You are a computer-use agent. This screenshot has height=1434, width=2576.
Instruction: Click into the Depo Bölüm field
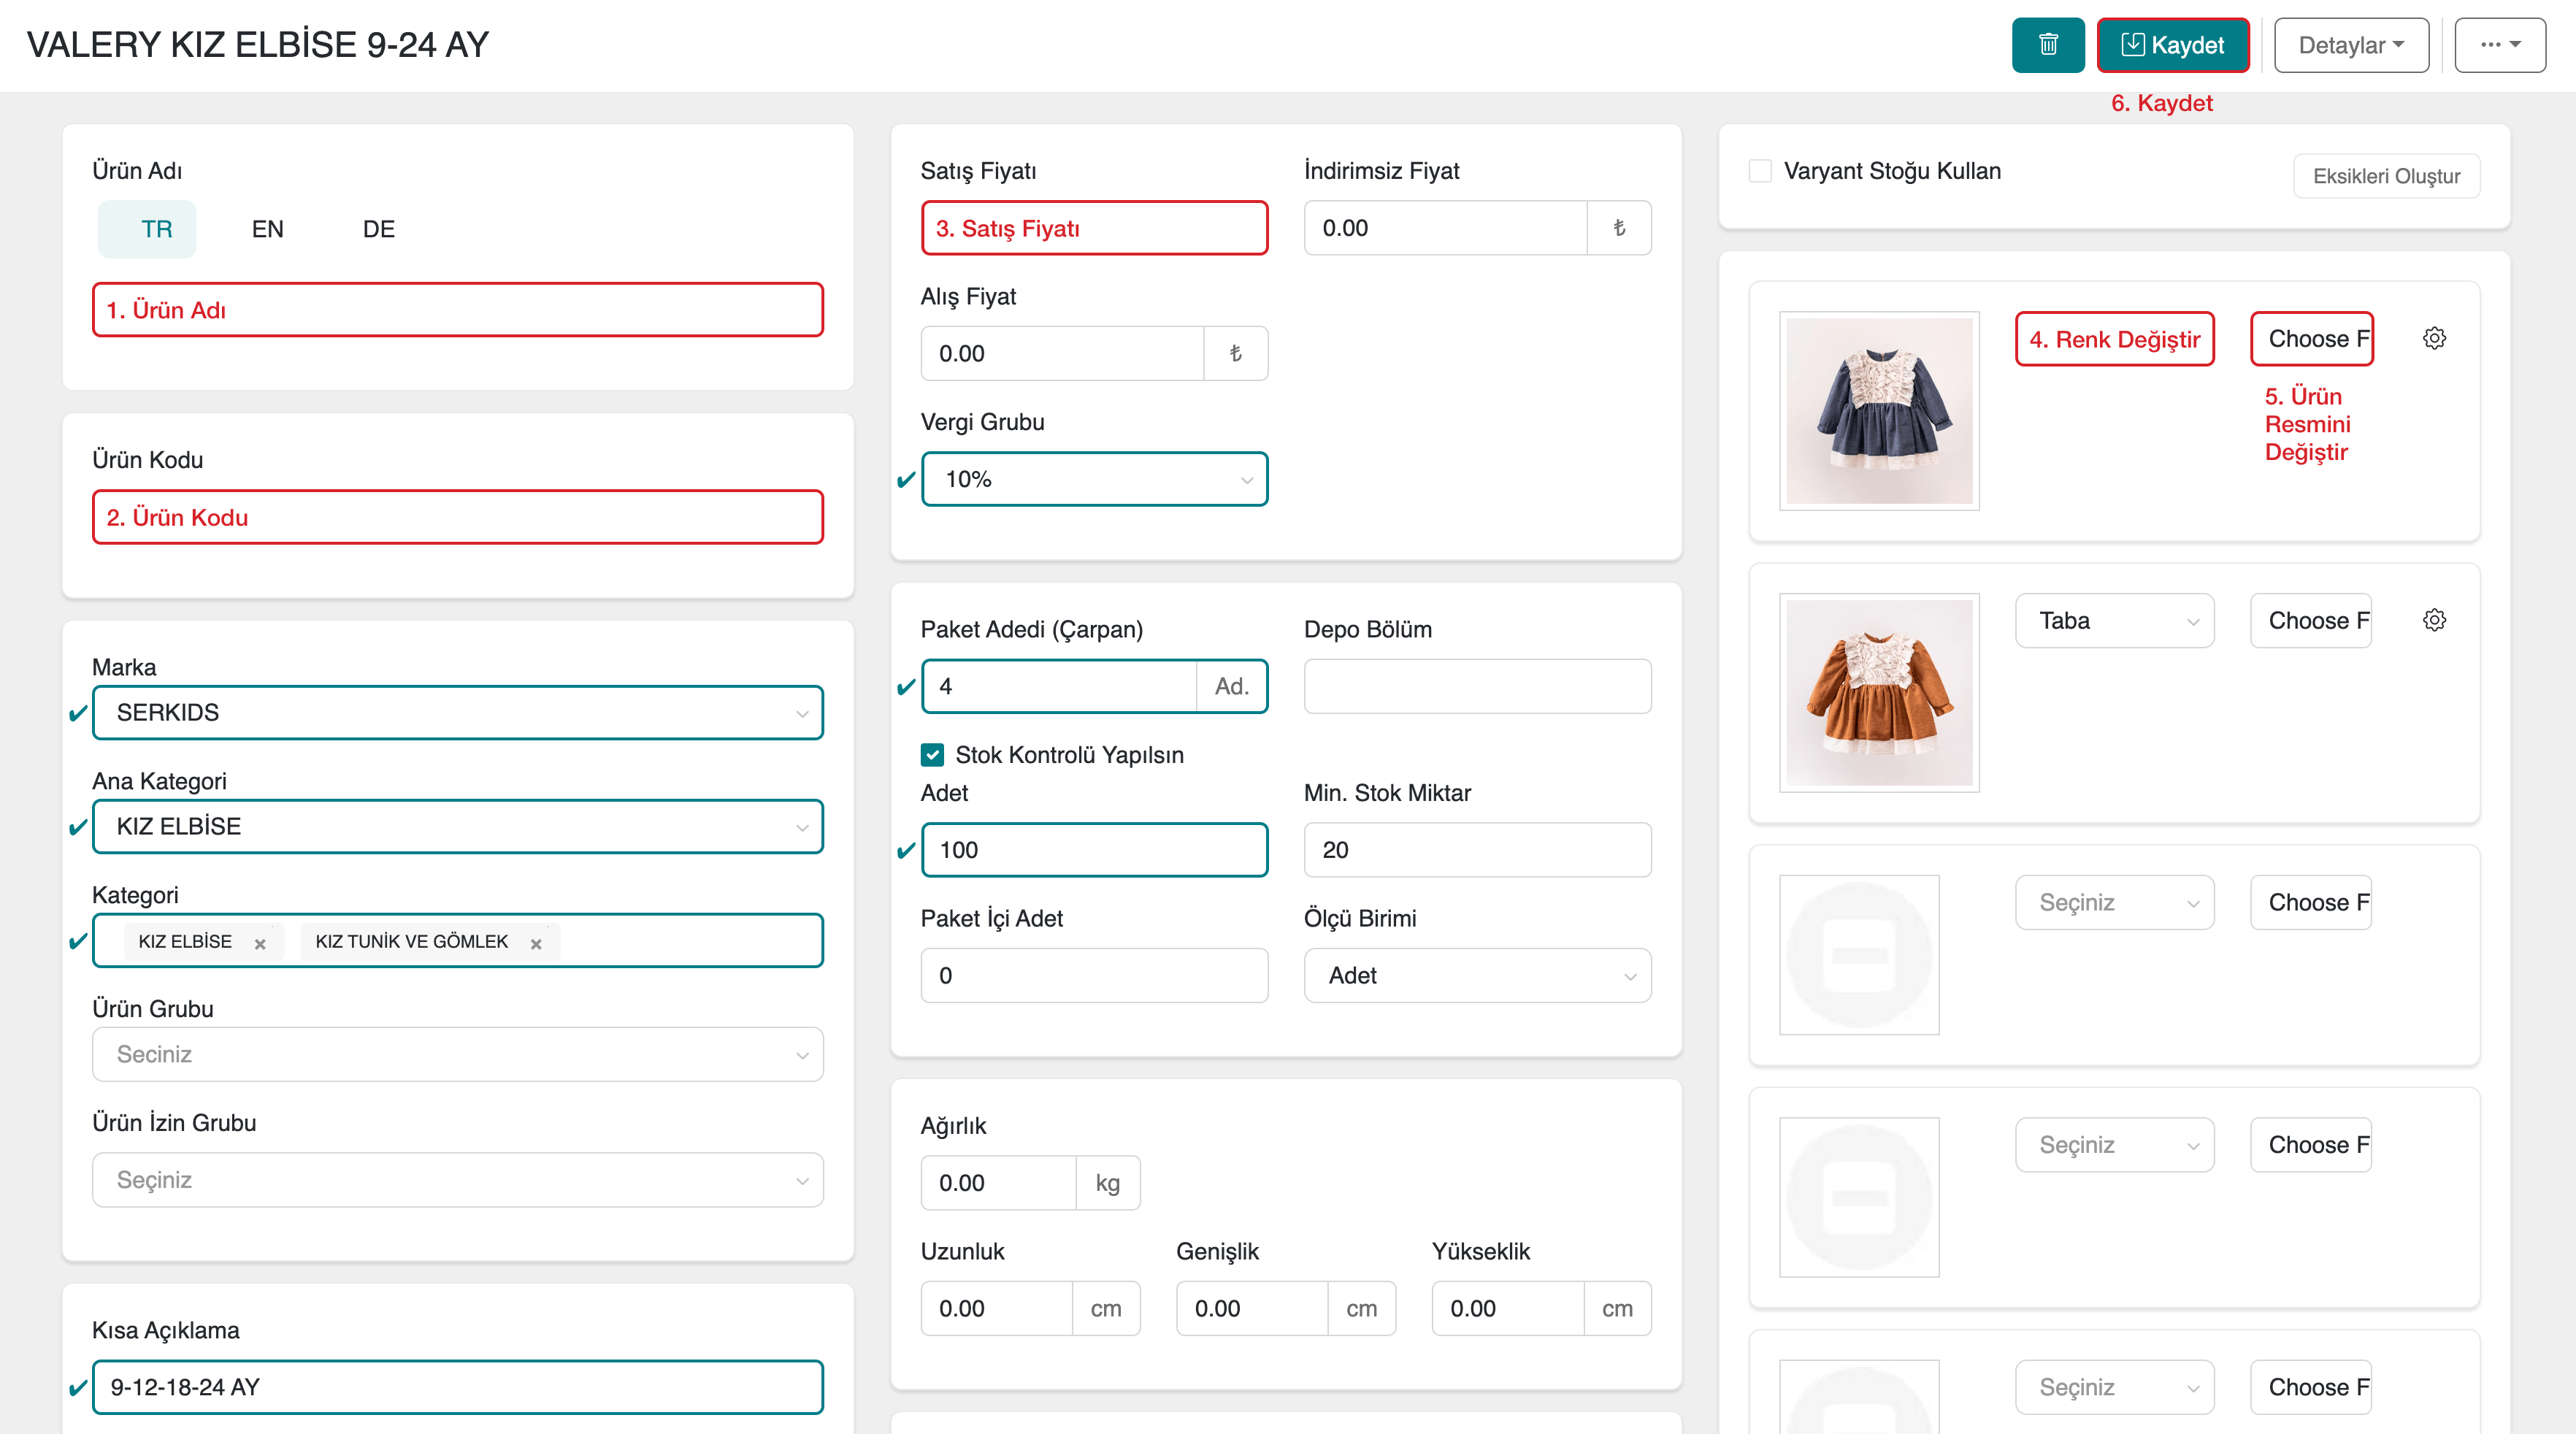pyautogui.click(x=1476, y=686)
